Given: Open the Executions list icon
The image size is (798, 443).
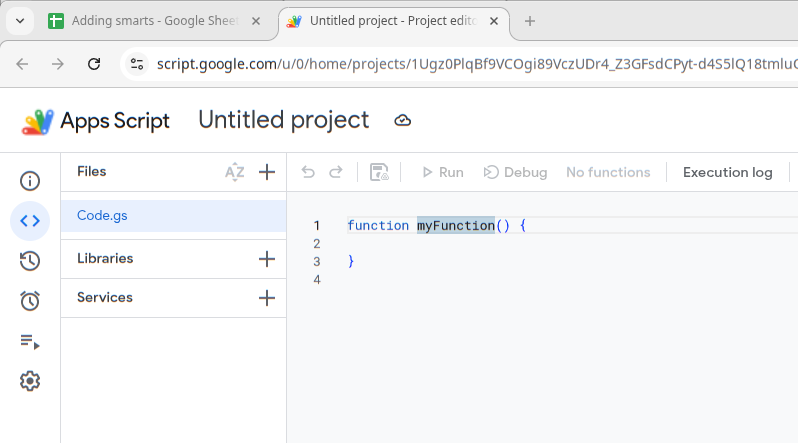Looking at the screenshot, I should 30,341.
